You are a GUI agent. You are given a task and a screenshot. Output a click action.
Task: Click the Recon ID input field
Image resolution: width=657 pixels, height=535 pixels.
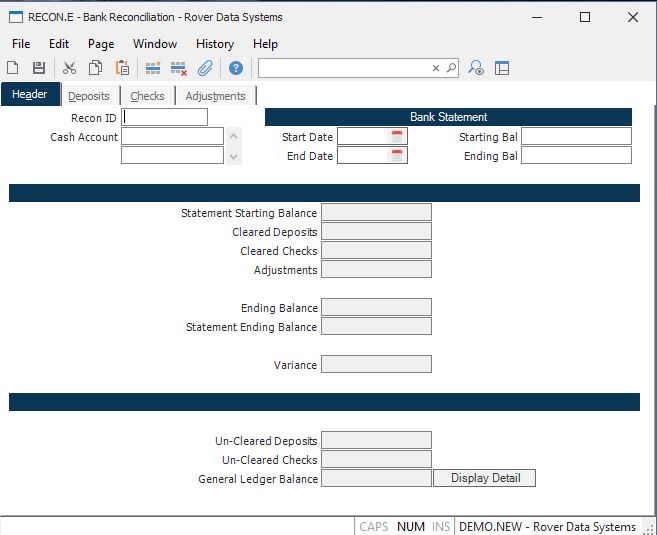165,117
